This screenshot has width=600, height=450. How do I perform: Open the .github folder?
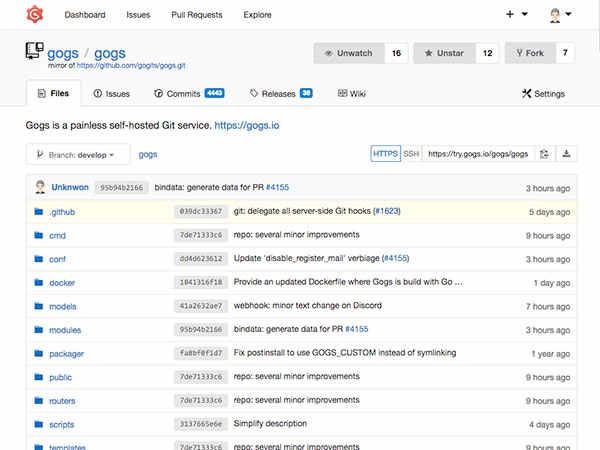tap(62, 212)
